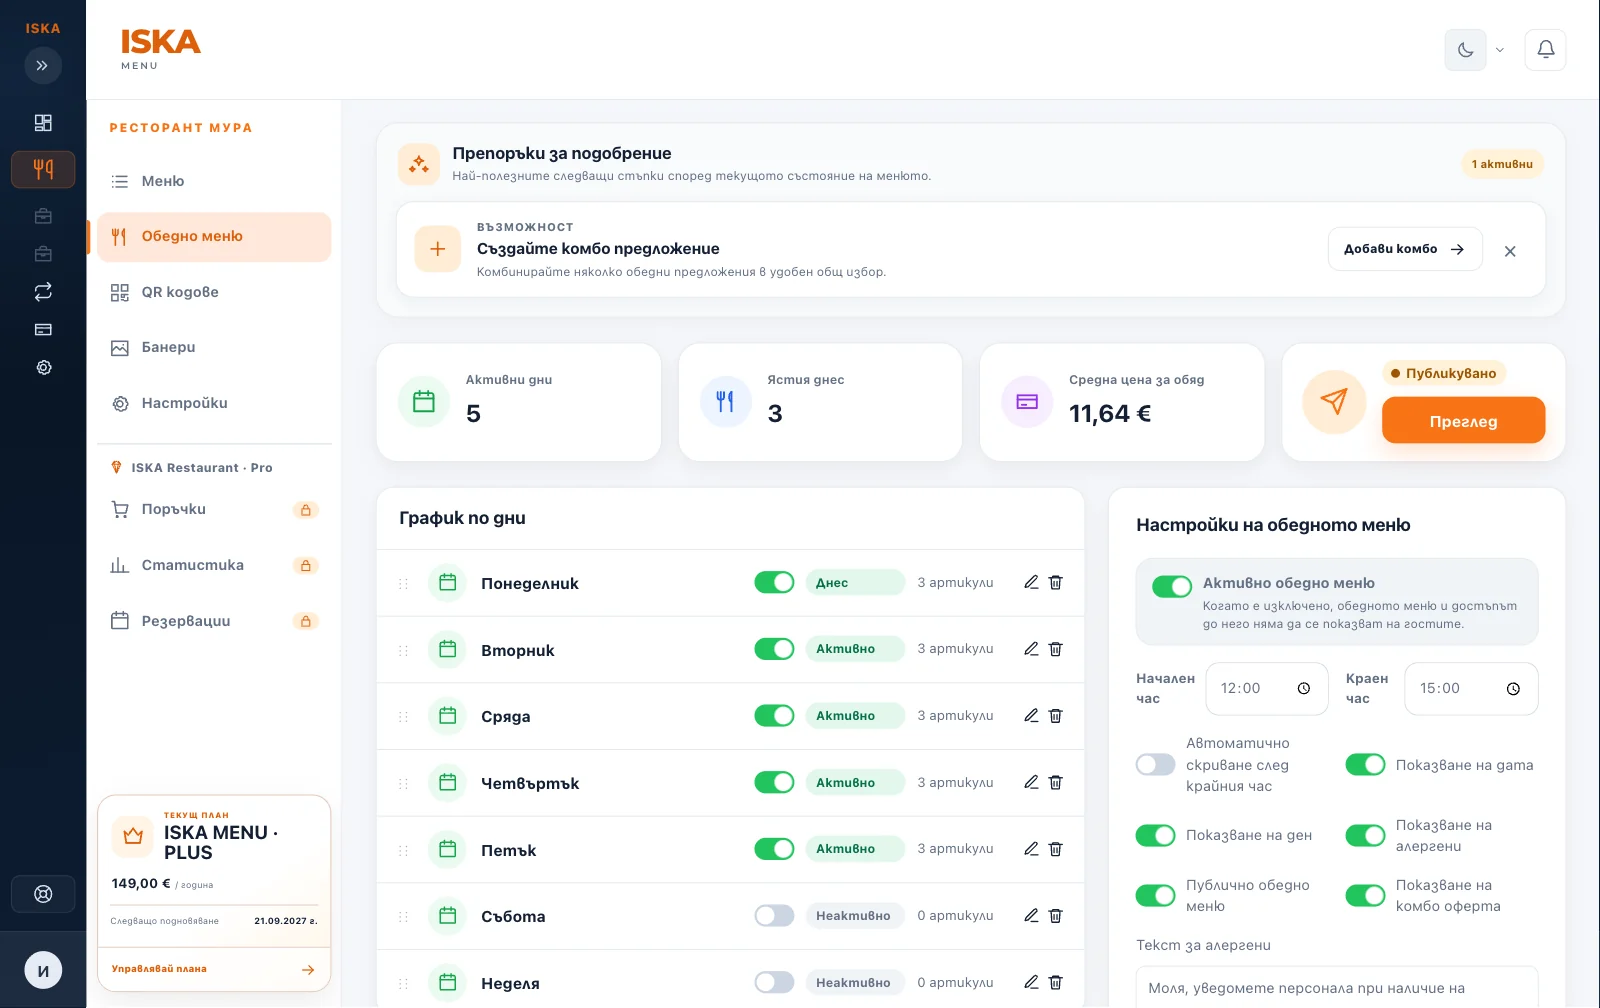This screenshot has height=1008, width=1600.
Task: Enable automatic hiding after end time
Action: click(x=1155, y=765)
